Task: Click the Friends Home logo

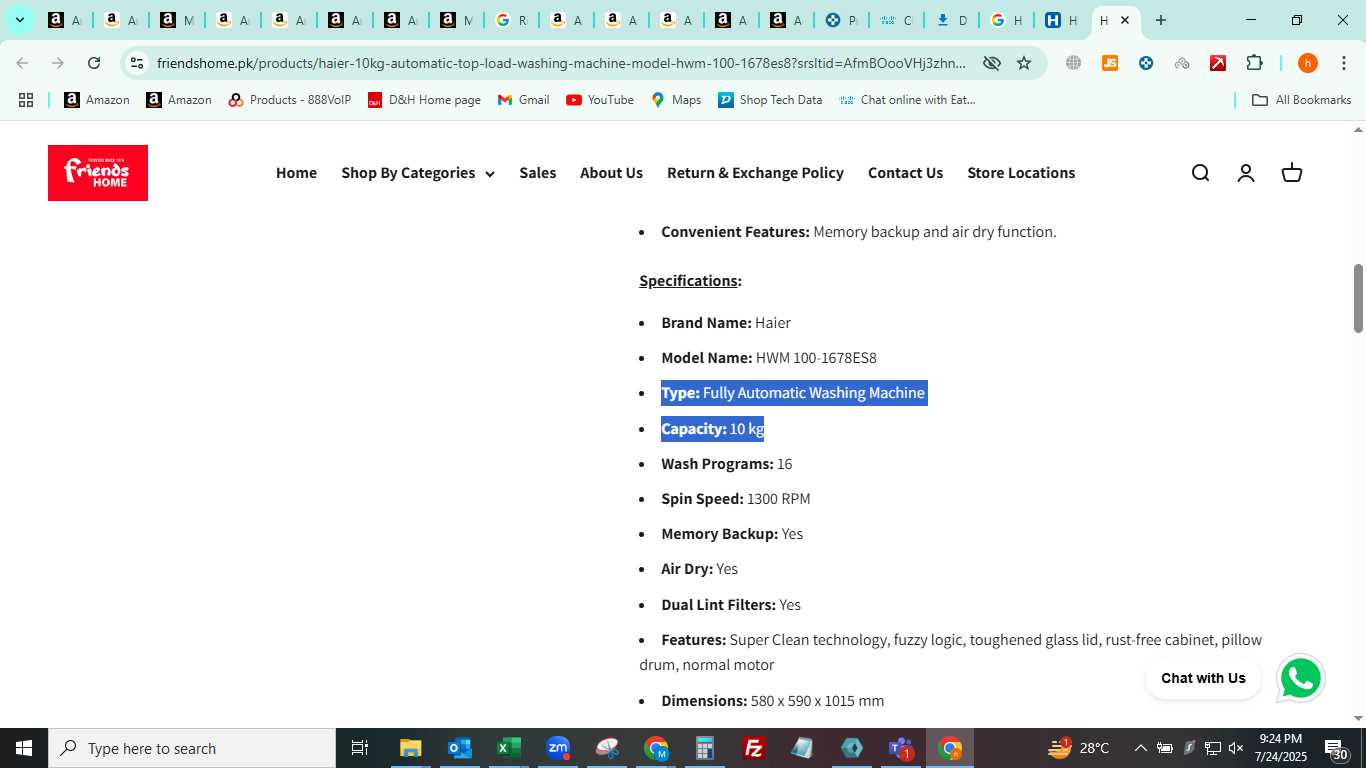Action: (98, 173)
